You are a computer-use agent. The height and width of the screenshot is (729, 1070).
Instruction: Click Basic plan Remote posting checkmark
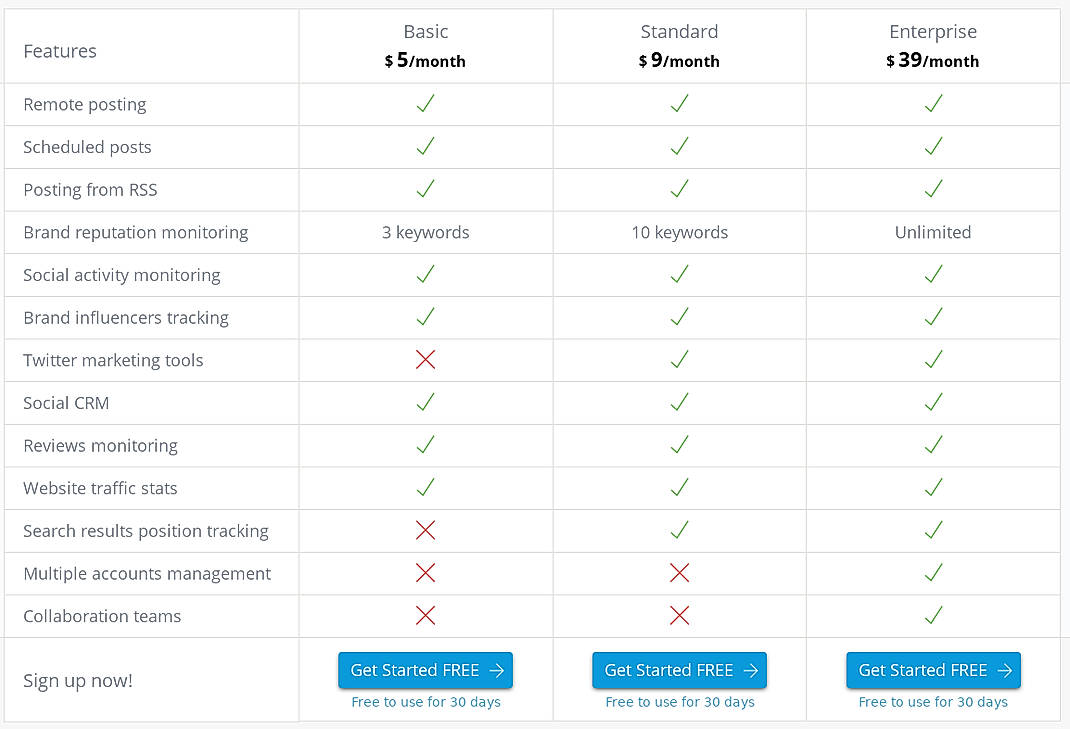[425, 104]
